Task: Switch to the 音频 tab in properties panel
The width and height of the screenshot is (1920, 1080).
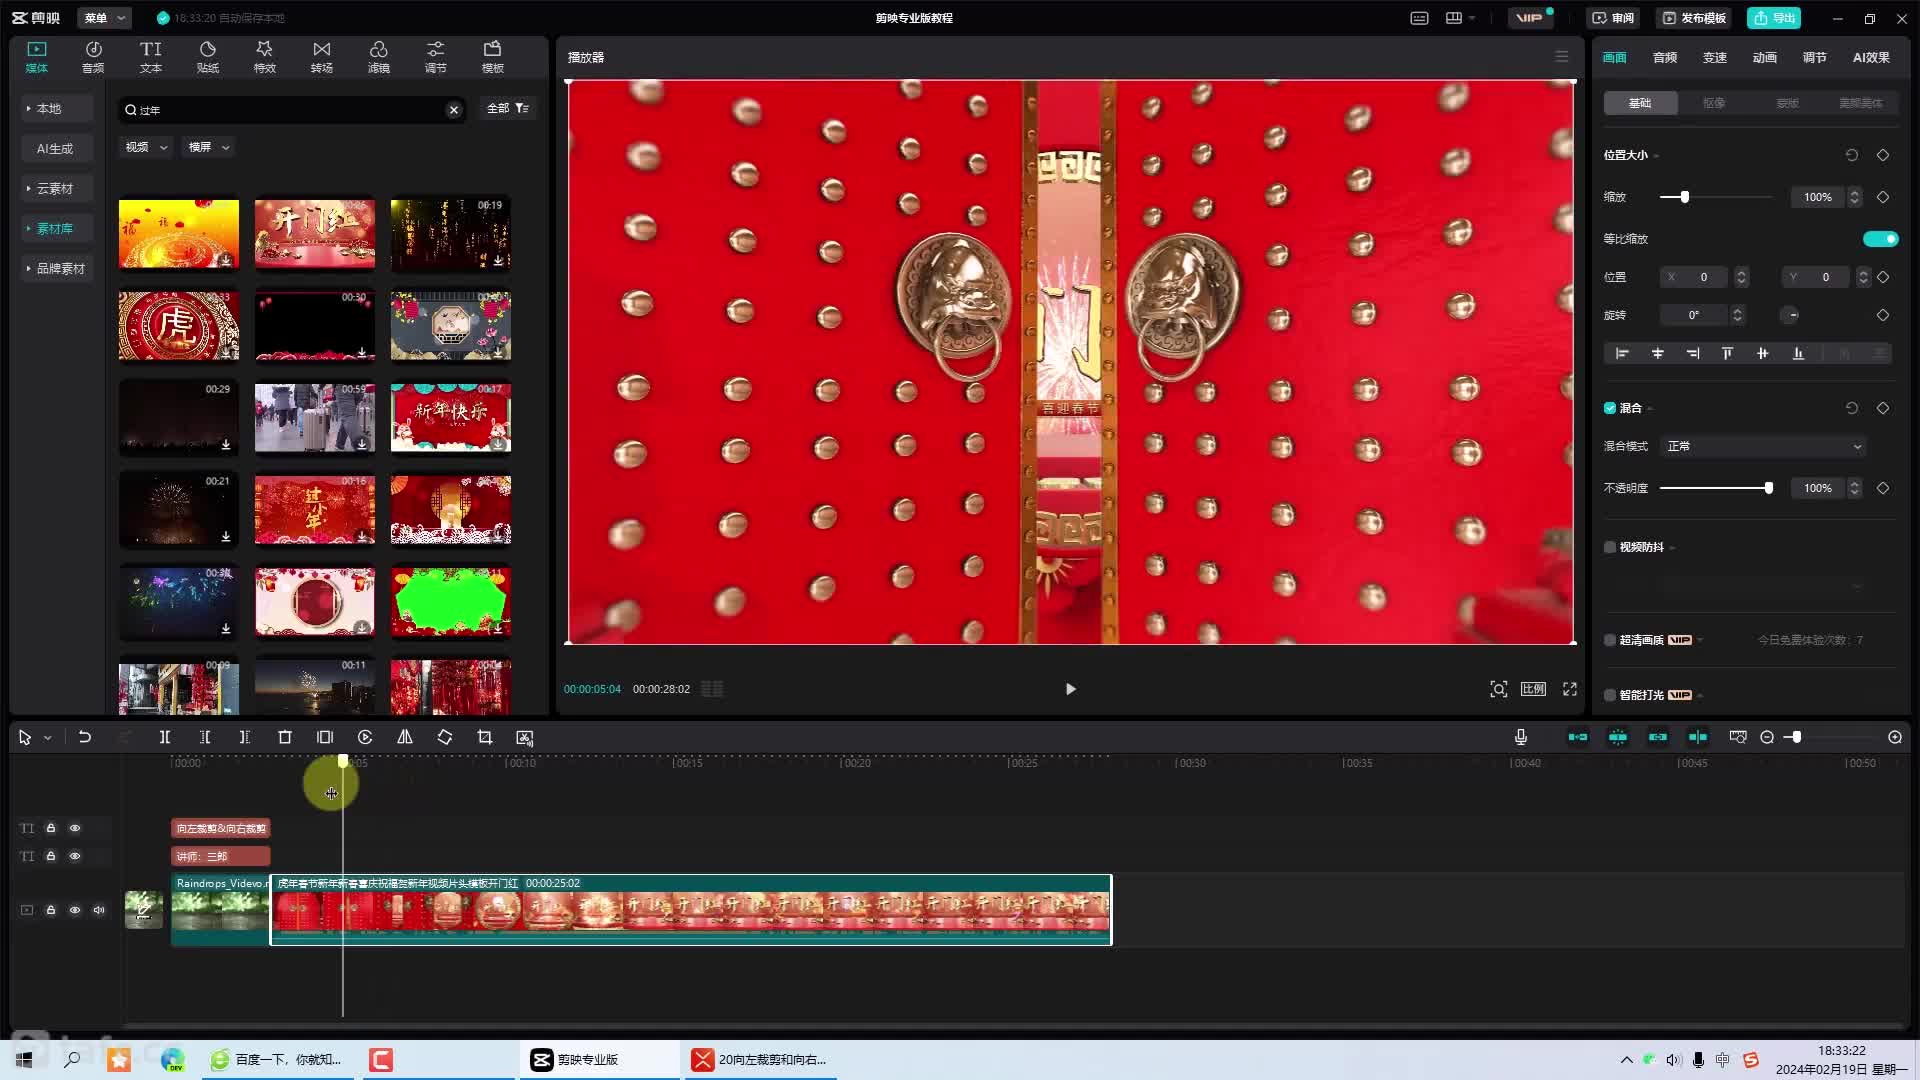Action: click(1665, 57)
